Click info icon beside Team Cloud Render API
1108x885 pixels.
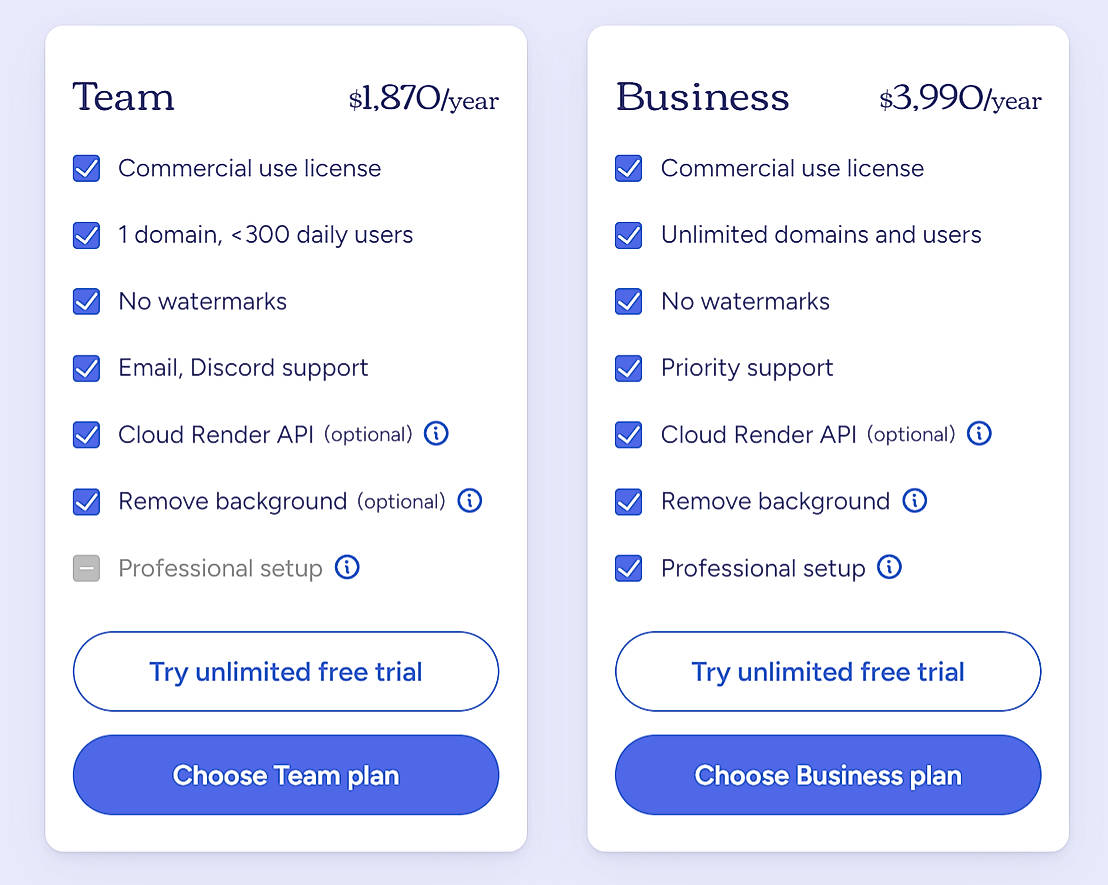pyautogui.click(x=436, y=434)
